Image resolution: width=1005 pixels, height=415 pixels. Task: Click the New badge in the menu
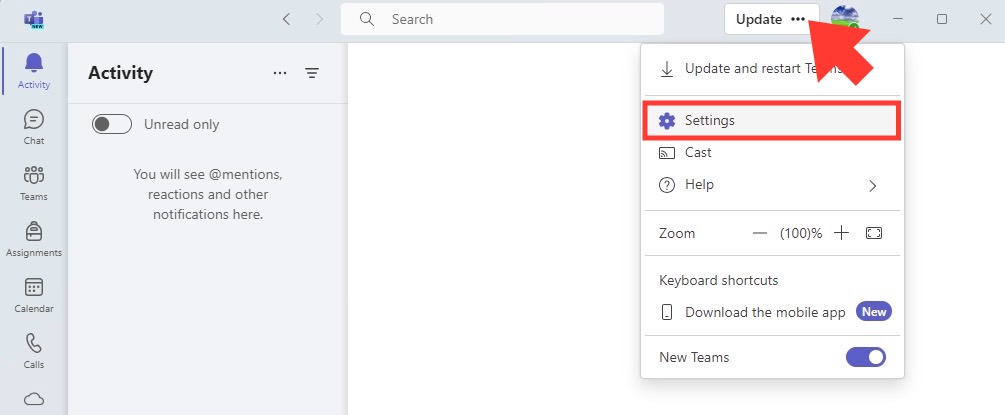point(874,312)
